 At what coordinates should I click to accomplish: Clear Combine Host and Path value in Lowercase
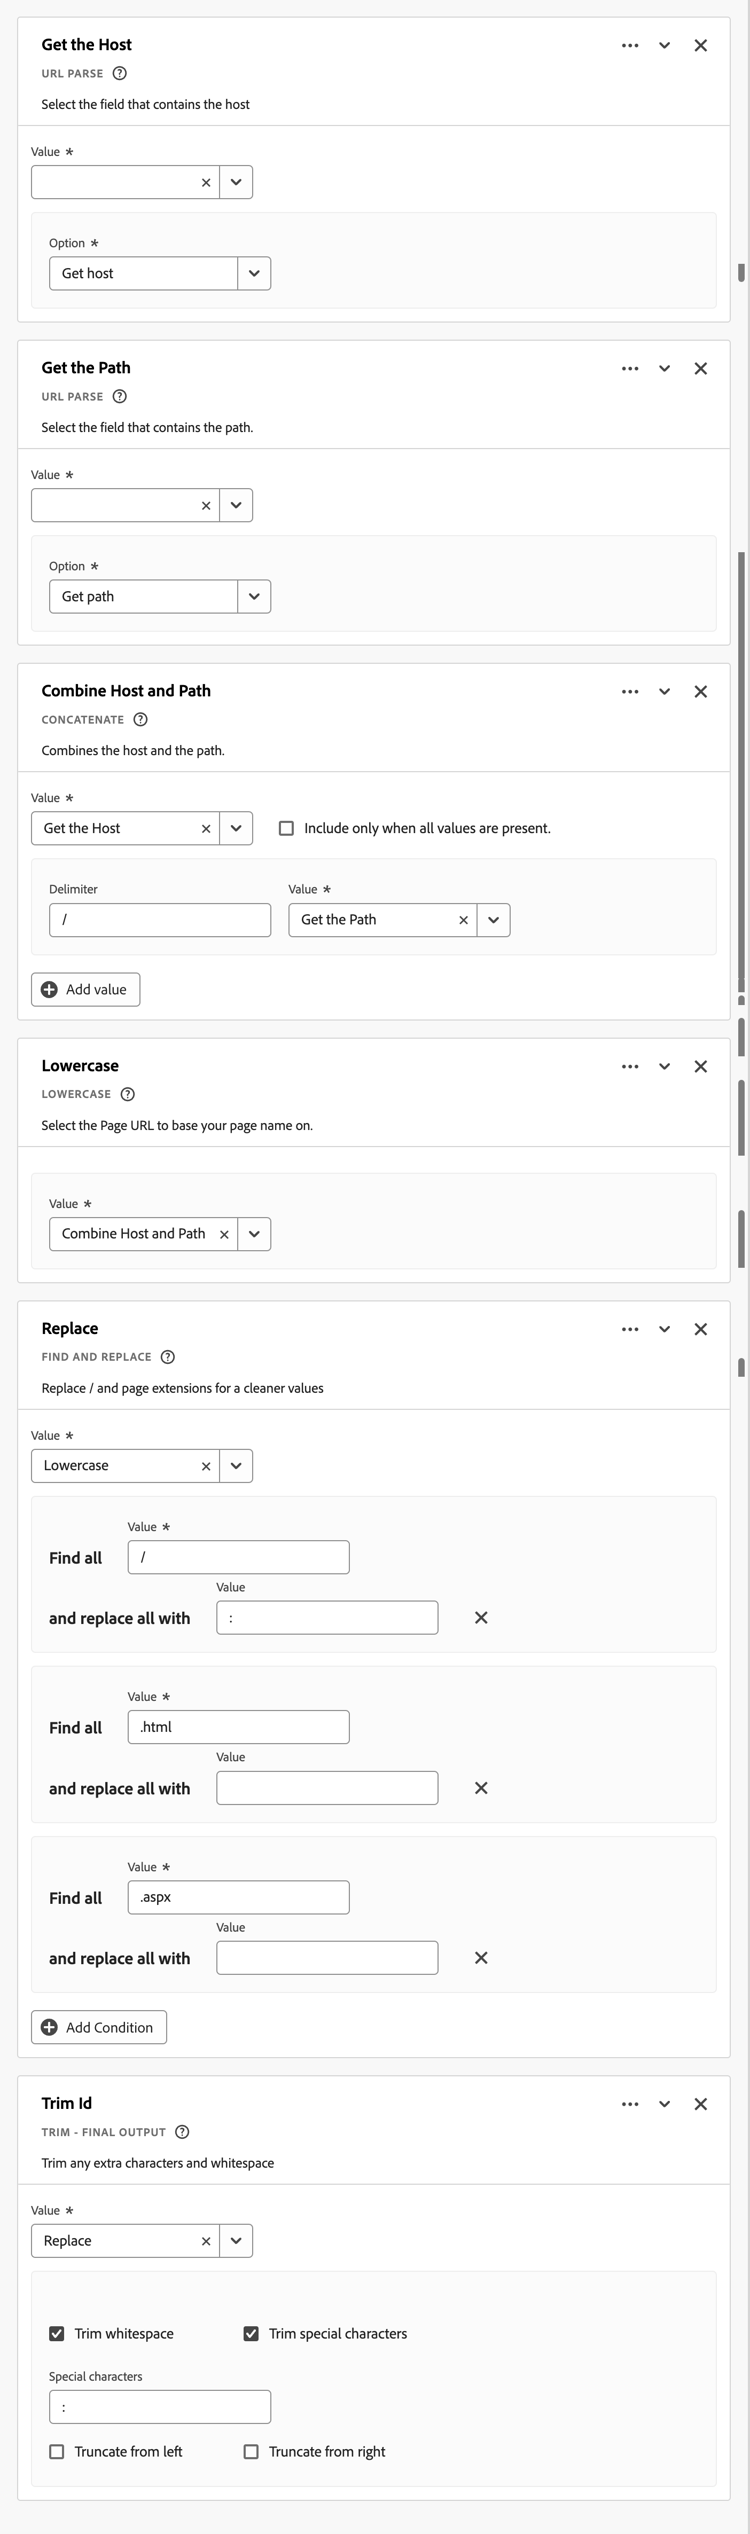(x=224, y=1234)
